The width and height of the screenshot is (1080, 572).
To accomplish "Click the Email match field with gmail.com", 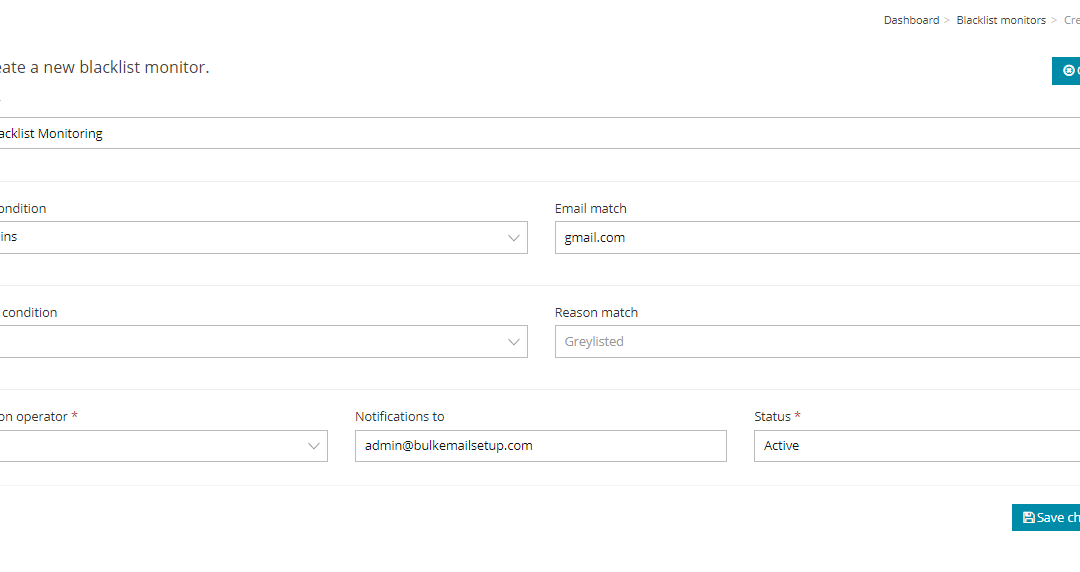I will click(816, 238).
